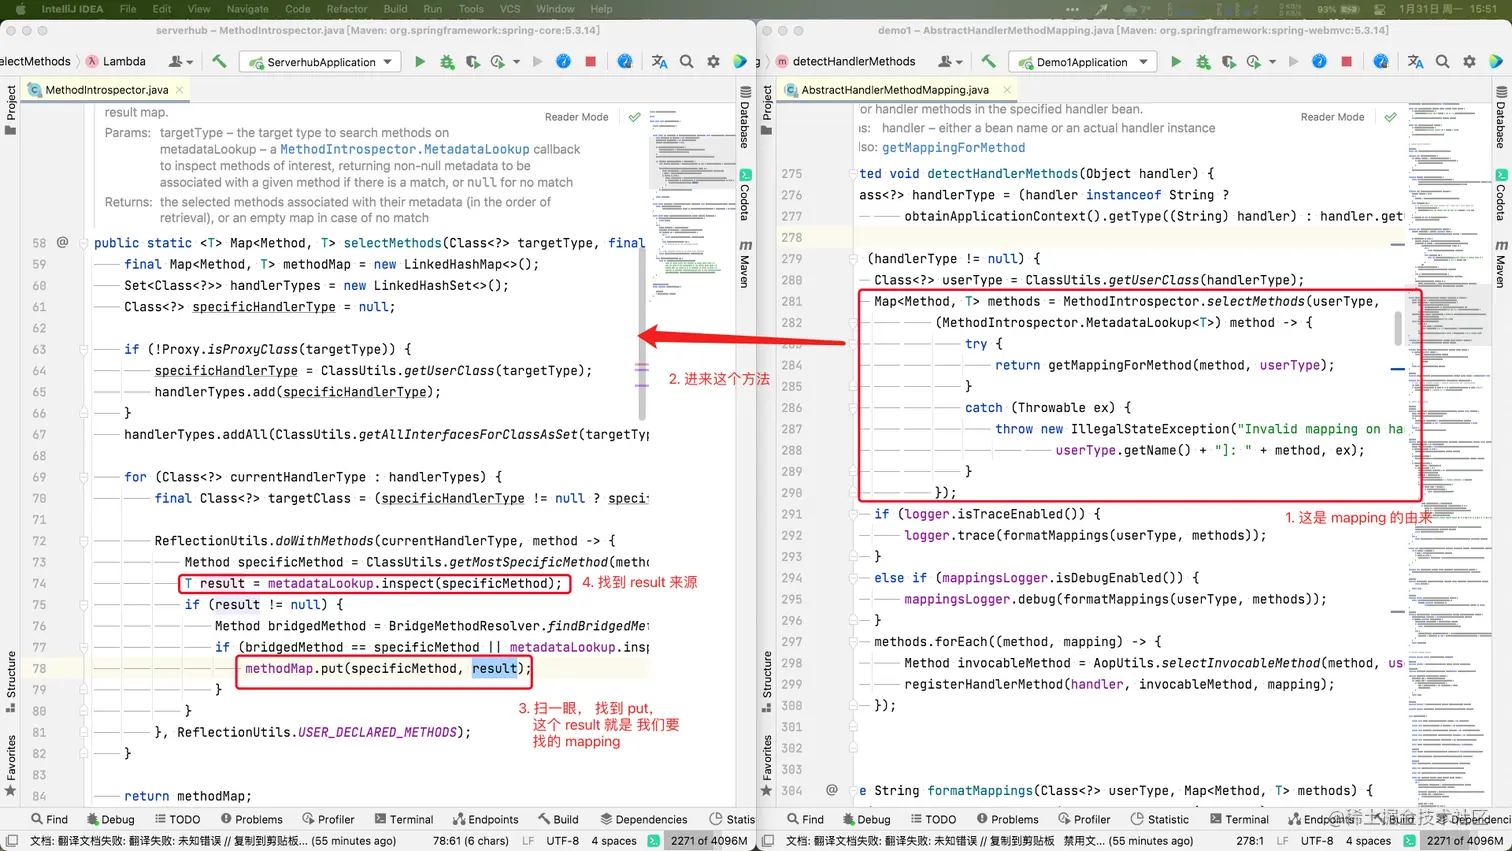Toggle the Project side panel in the demo1 window
The height and width of the screenshot is (851, 1512).
click(767, 109)
